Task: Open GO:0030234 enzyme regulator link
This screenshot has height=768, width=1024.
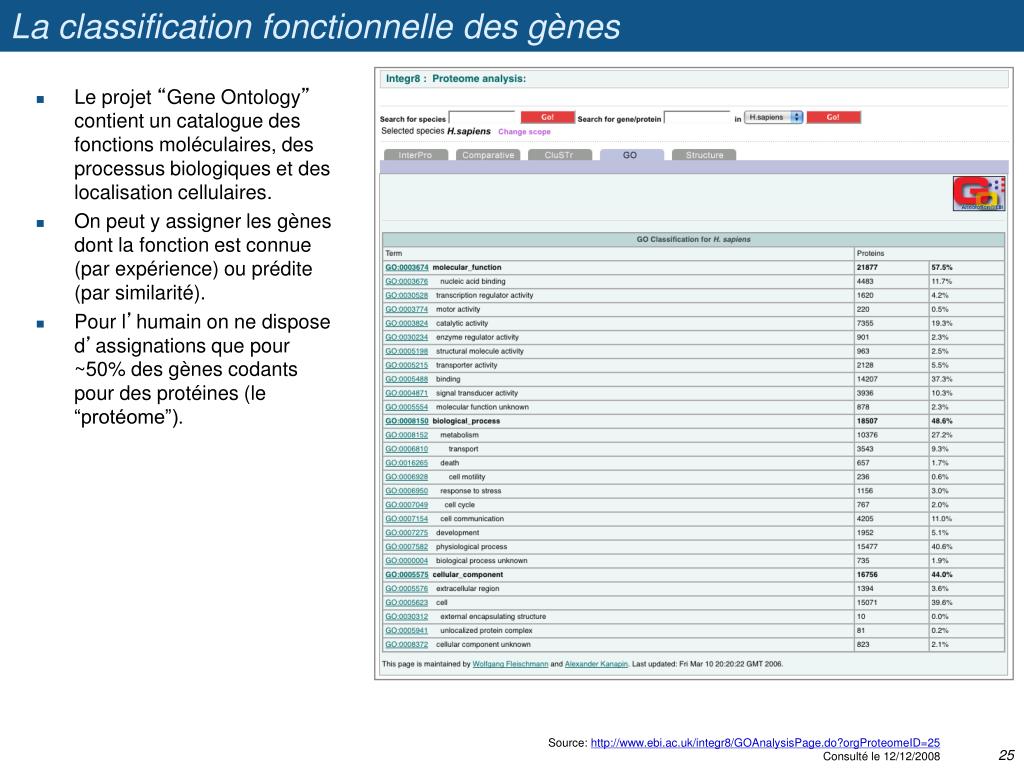Action: [407, 338]
